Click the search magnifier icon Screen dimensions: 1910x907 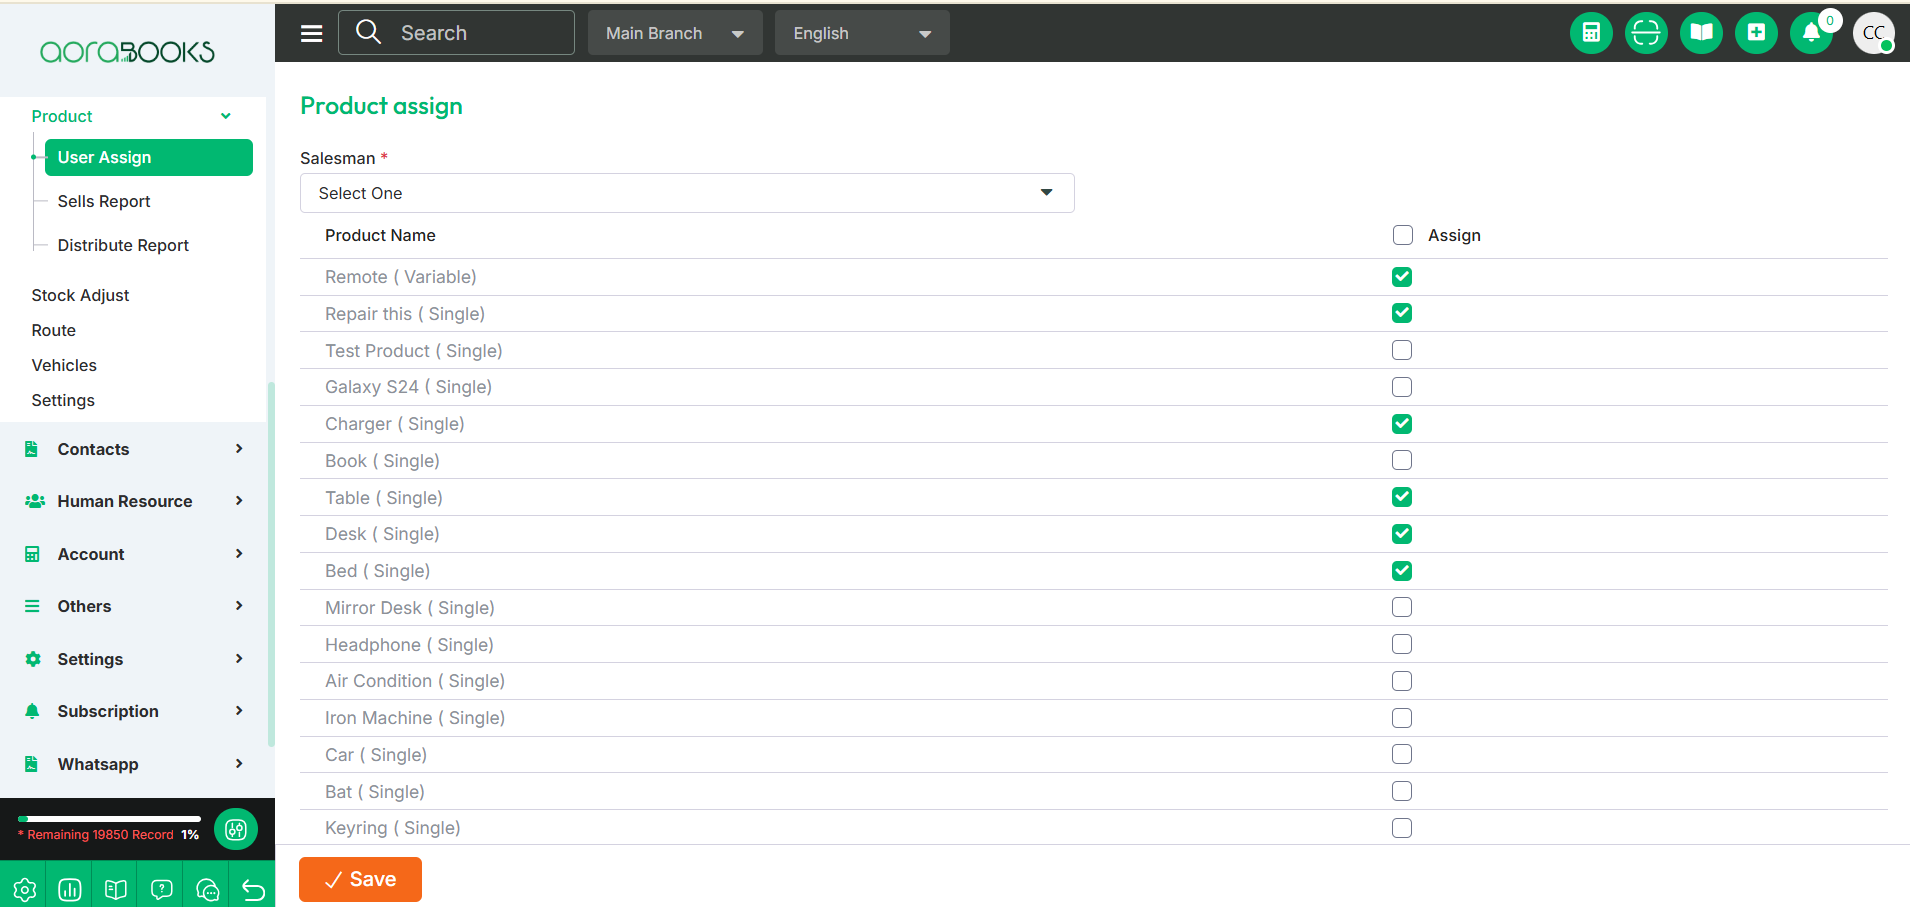pos(369,32)
